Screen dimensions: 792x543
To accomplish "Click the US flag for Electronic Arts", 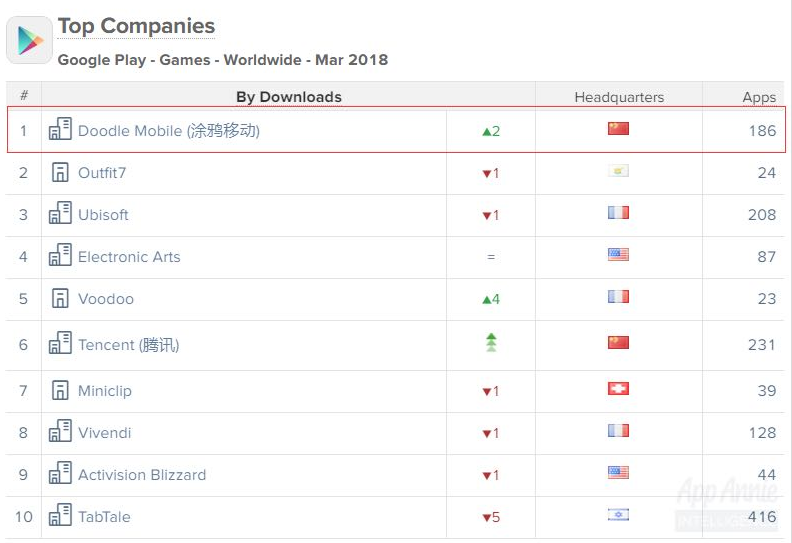I will tap(618, 255).
